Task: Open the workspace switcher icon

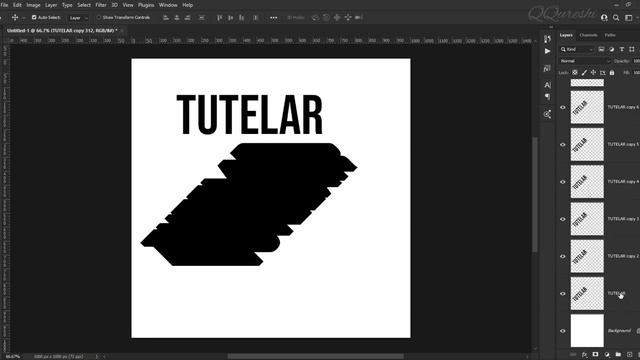Action: (629, 18)
